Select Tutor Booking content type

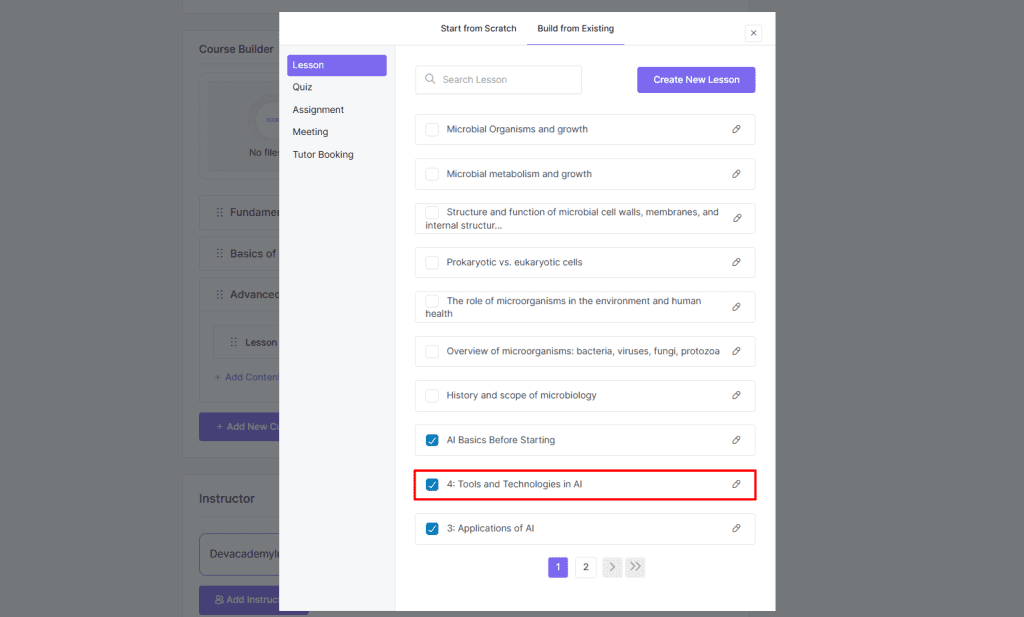[x=322, y=154]
